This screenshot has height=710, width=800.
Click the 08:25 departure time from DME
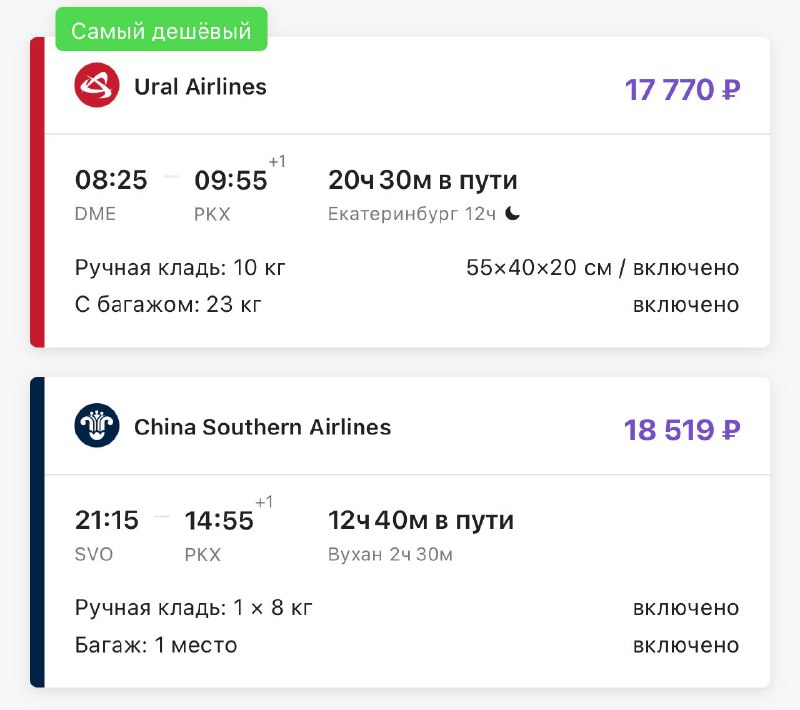111,180
